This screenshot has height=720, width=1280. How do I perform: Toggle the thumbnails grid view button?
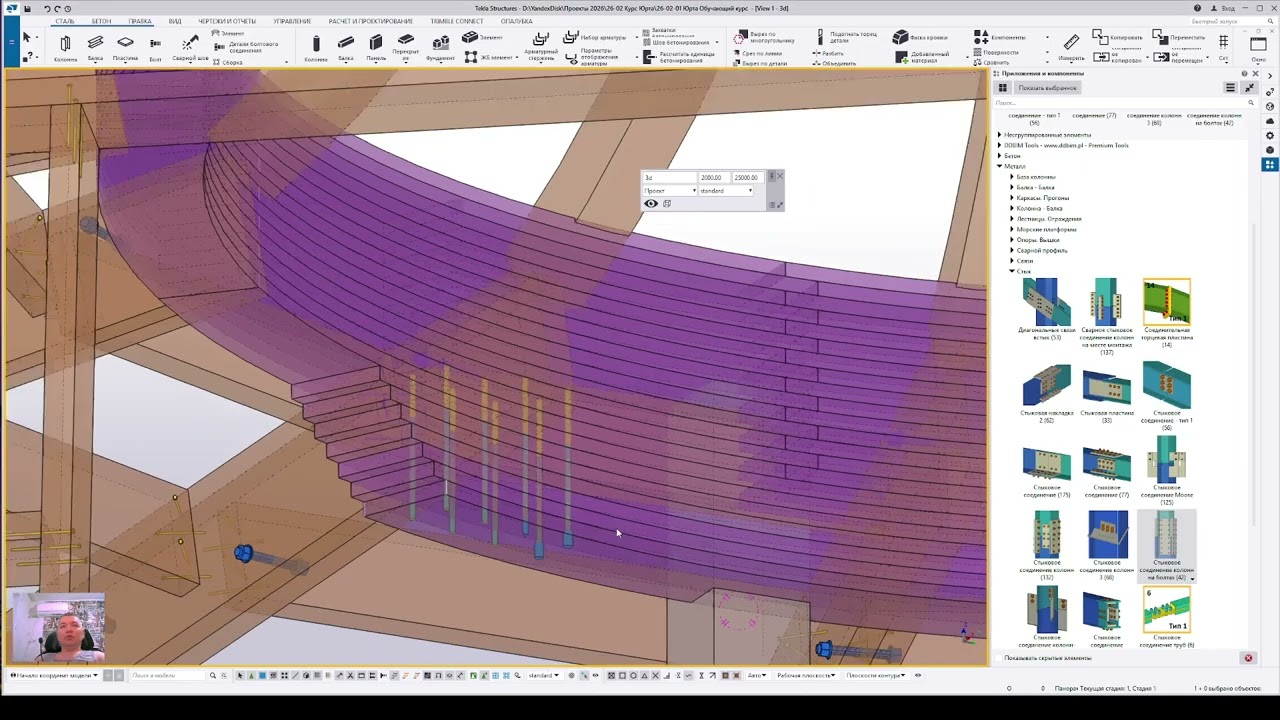(x=1003, y=88)
